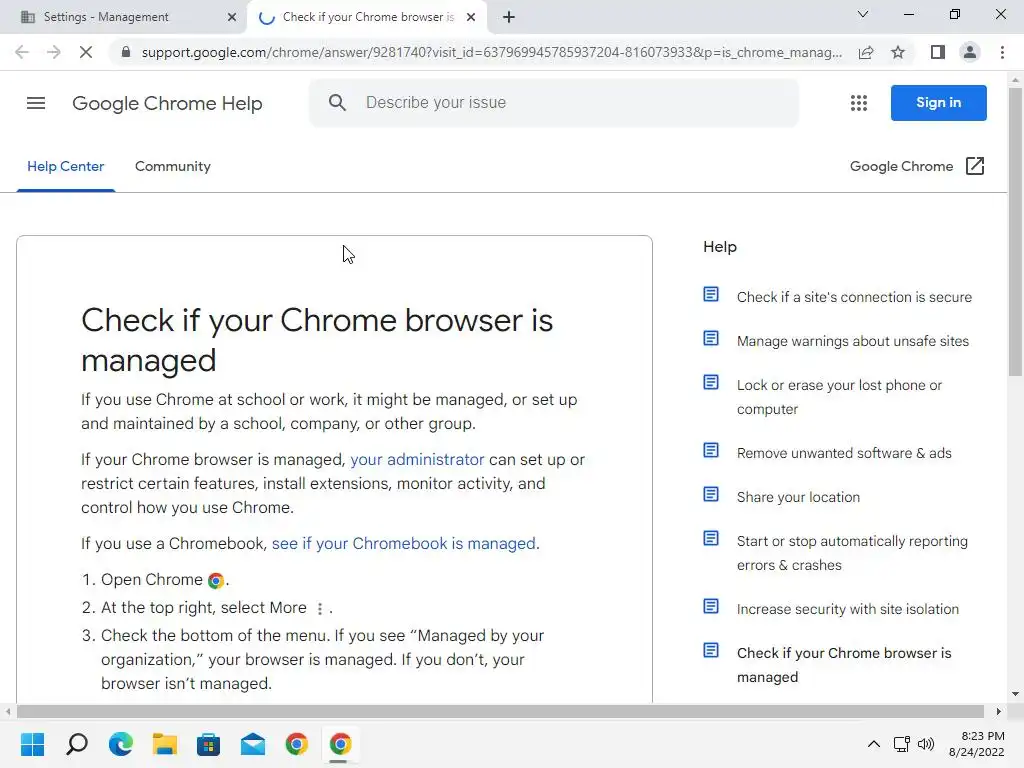Select the Help Center tab
The height and width of the screenshot is (768, 1024).
65,167
